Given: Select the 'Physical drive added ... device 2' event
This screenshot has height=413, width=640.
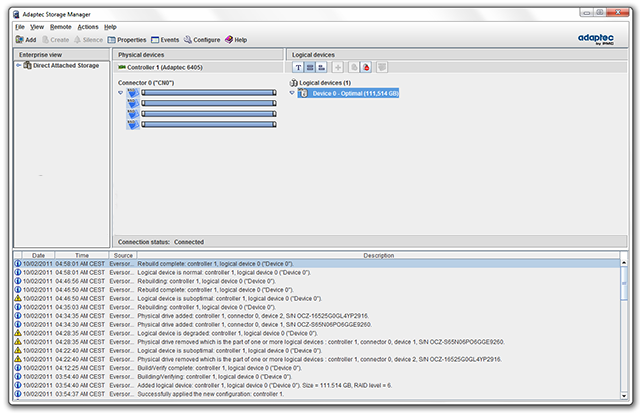Looking at the screenshot, I should 317,316.
